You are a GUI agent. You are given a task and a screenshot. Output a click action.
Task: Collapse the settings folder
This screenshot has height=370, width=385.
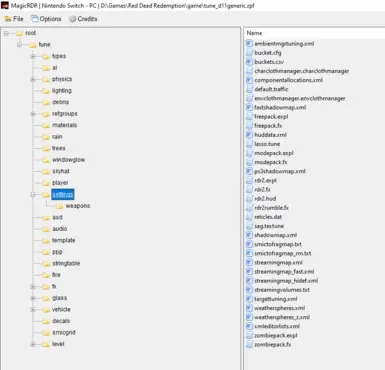click(33, 194)
